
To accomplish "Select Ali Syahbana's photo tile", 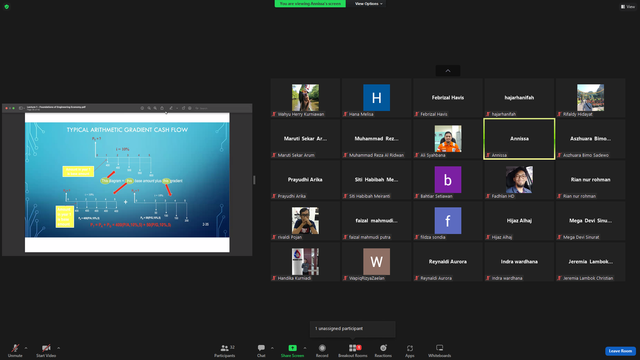I will coord(448,139).
